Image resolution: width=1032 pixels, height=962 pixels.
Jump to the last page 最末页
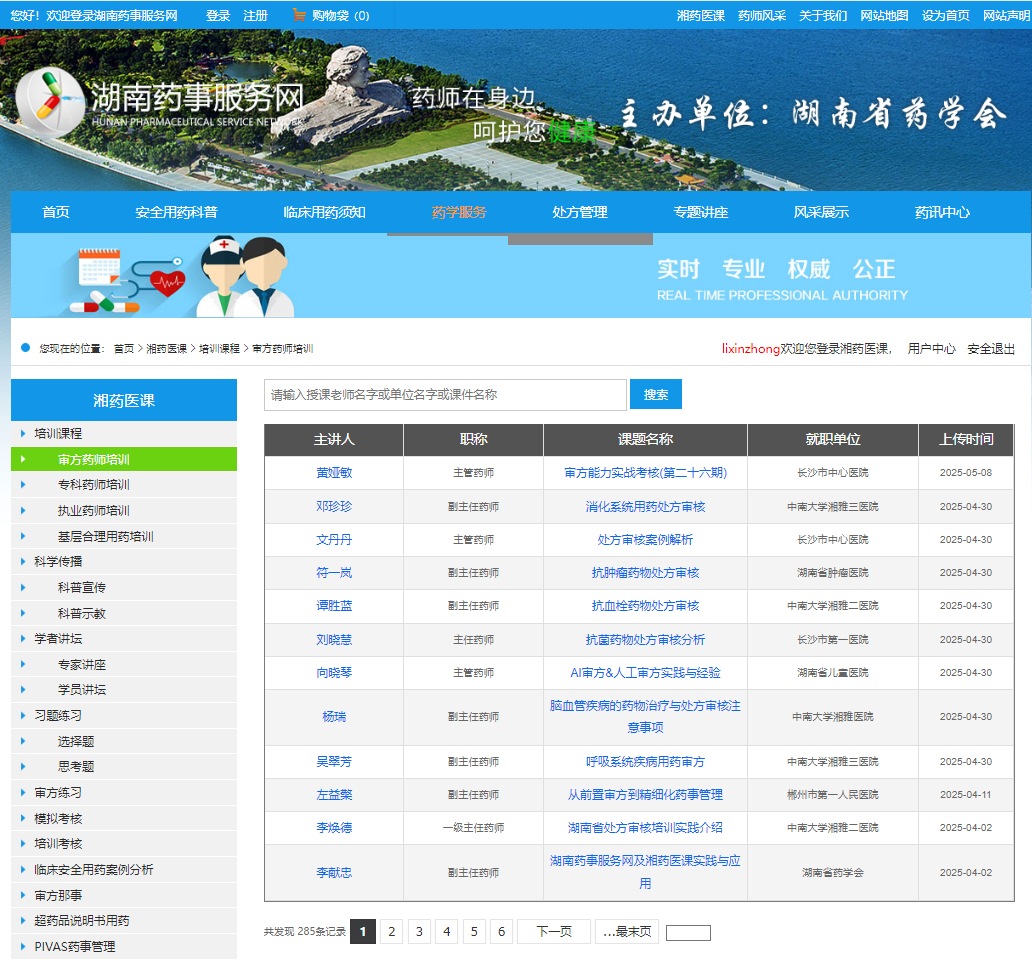point(627,932)
